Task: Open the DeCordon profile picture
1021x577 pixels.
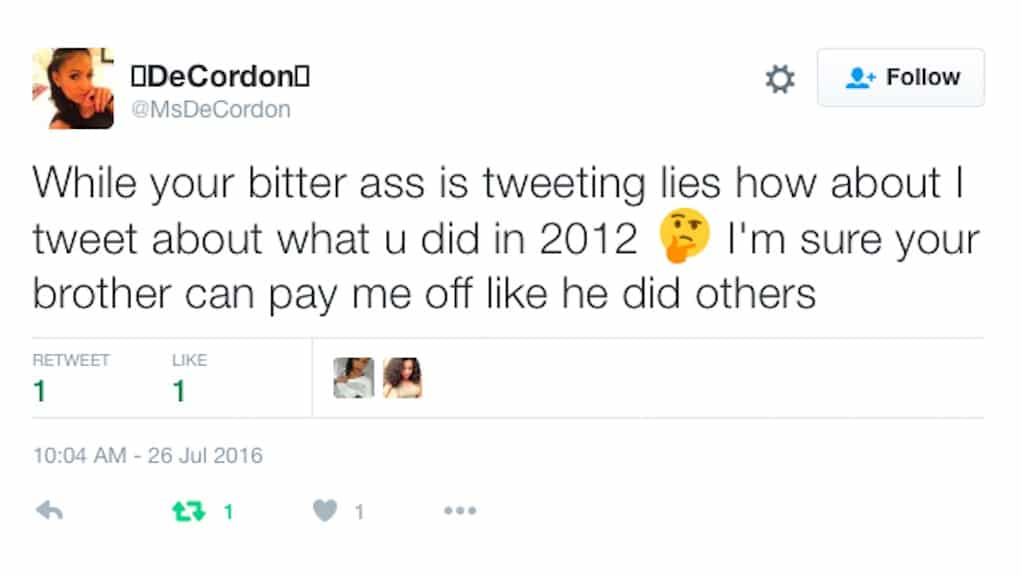Action: point(73,89)
